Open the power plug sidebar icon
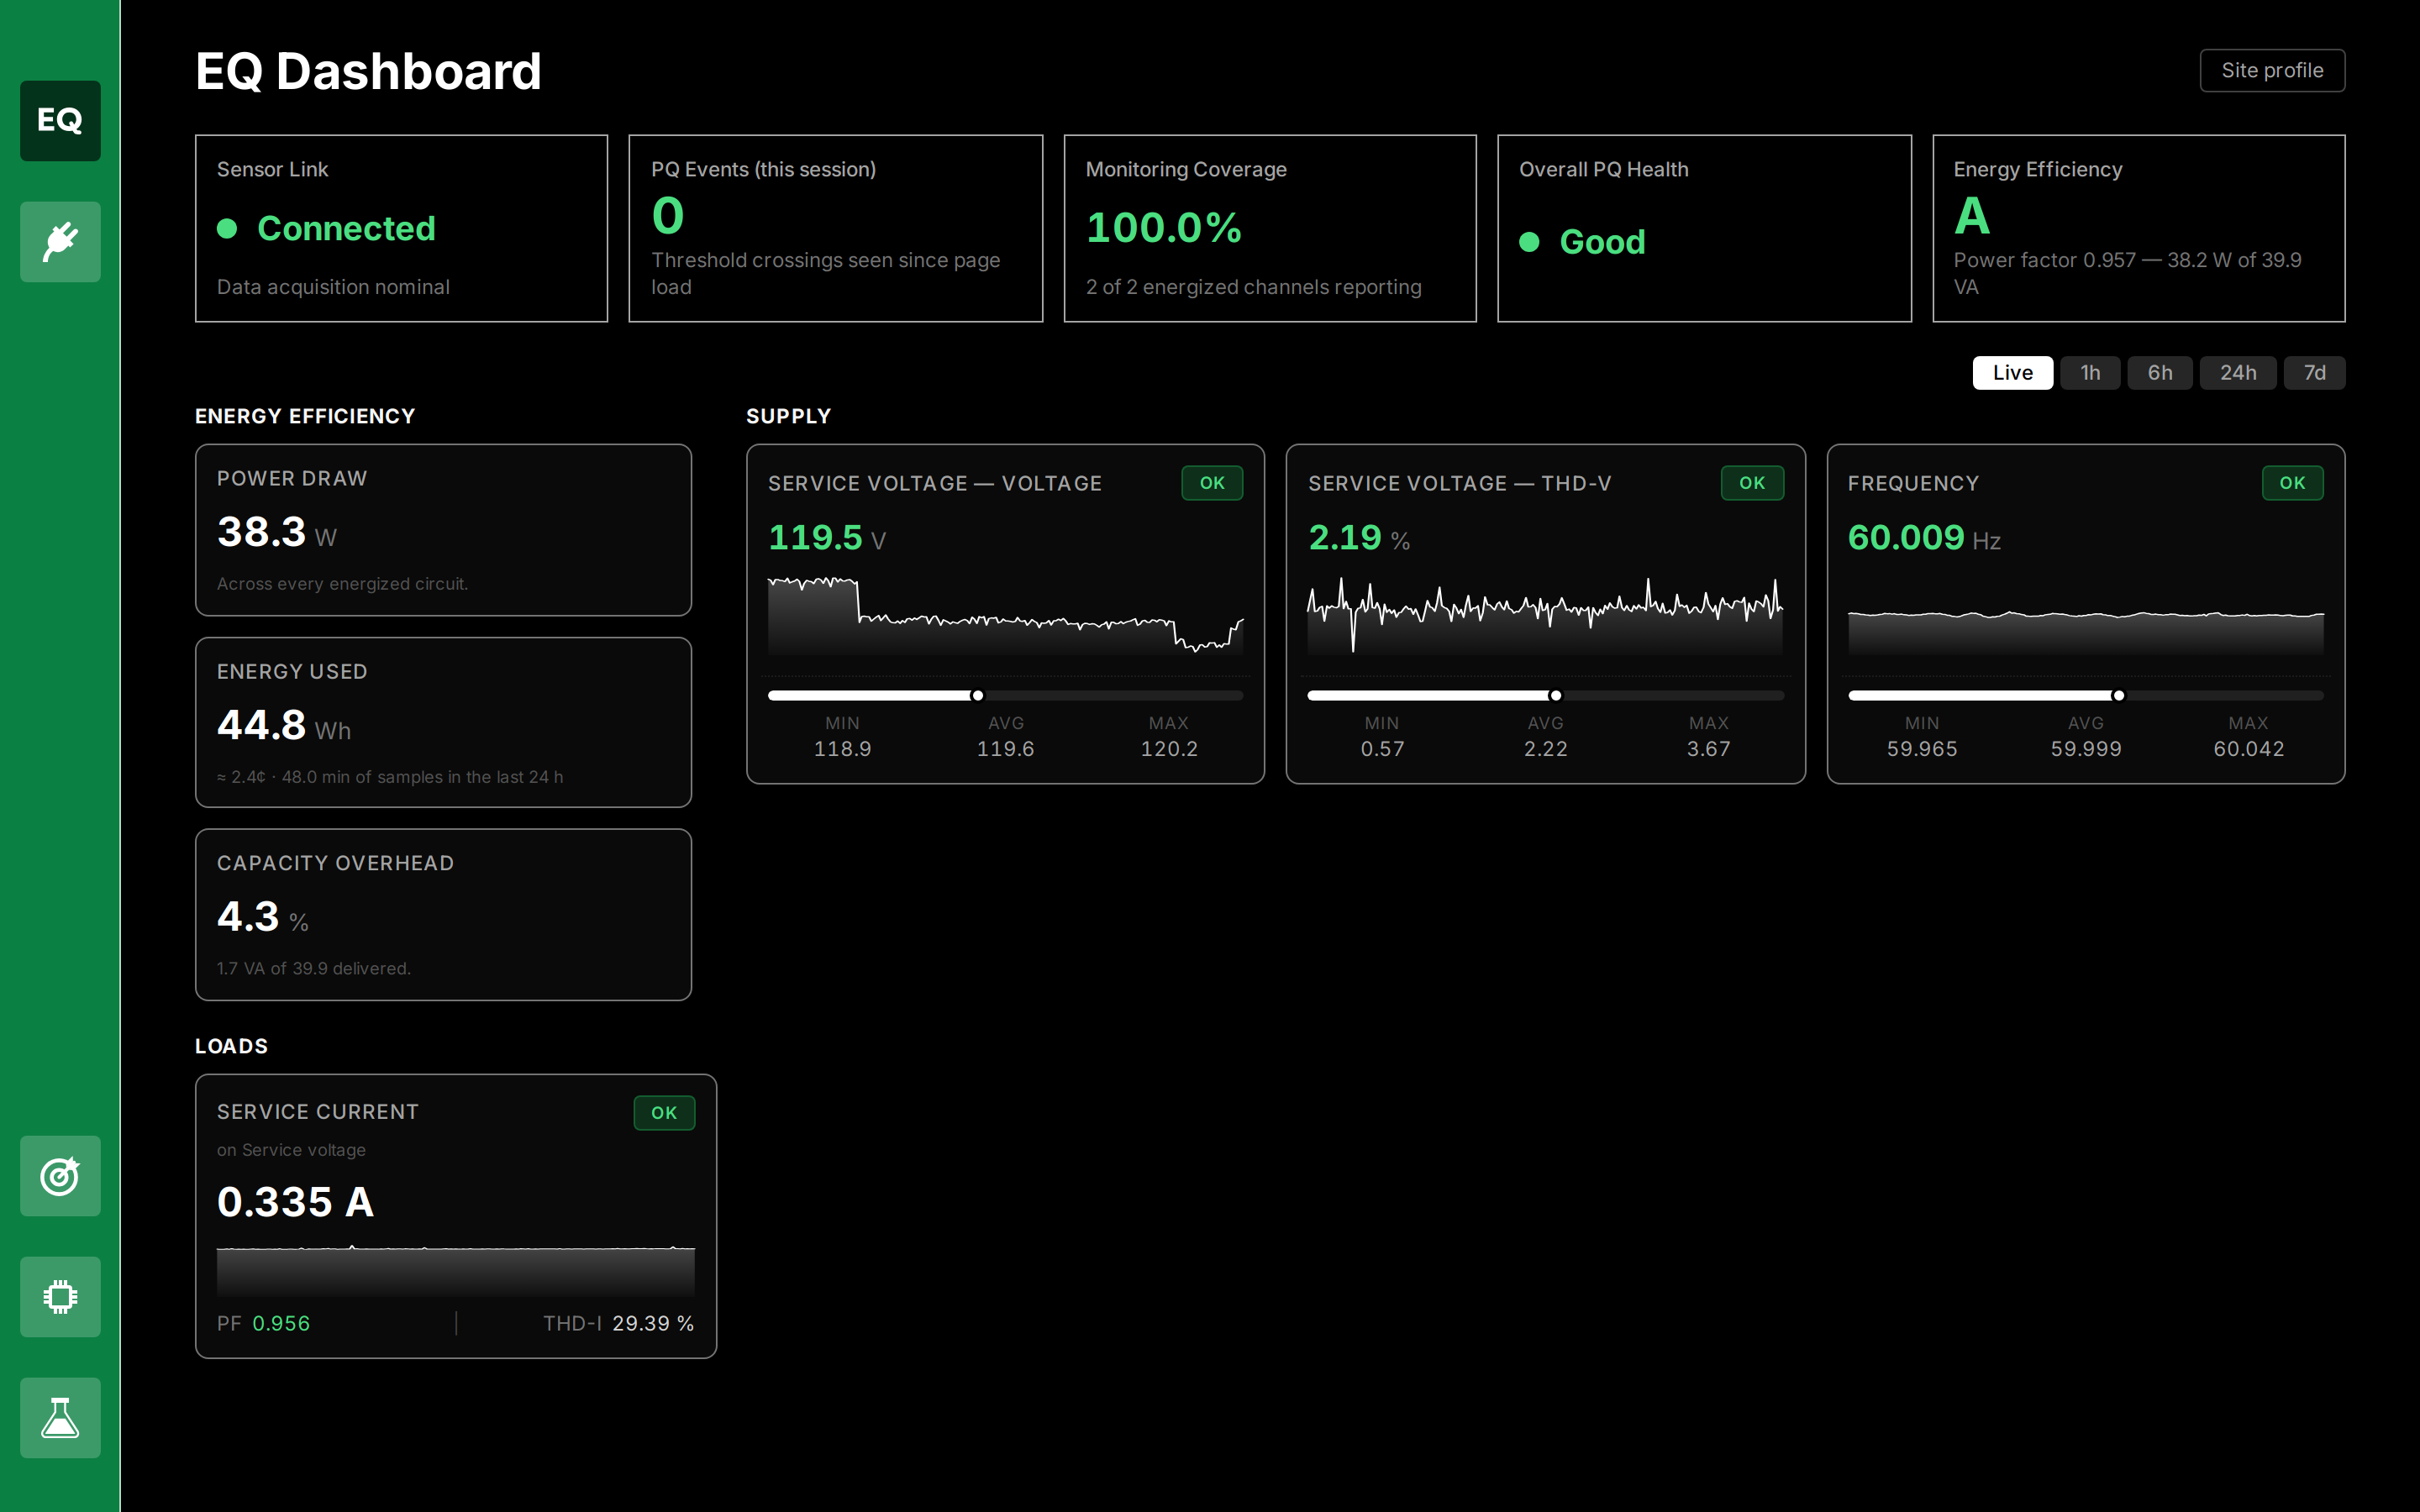This screenshot has width=2420, height=1512. click(x=60, y=241)
